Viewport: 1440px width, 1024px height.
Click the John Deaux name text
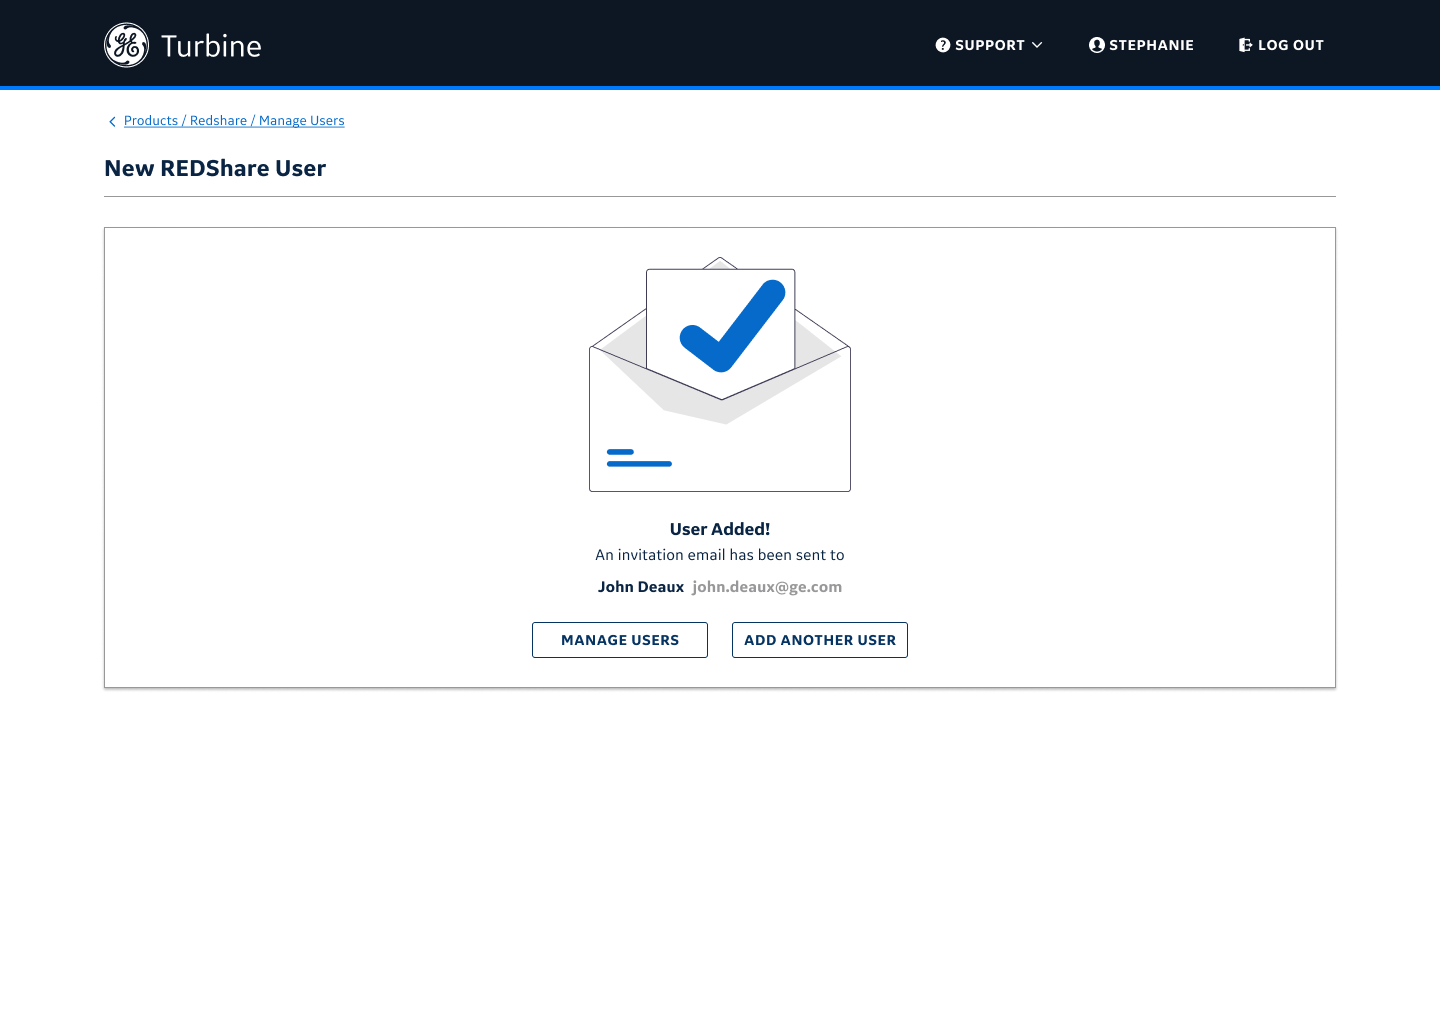pos(641,587)
